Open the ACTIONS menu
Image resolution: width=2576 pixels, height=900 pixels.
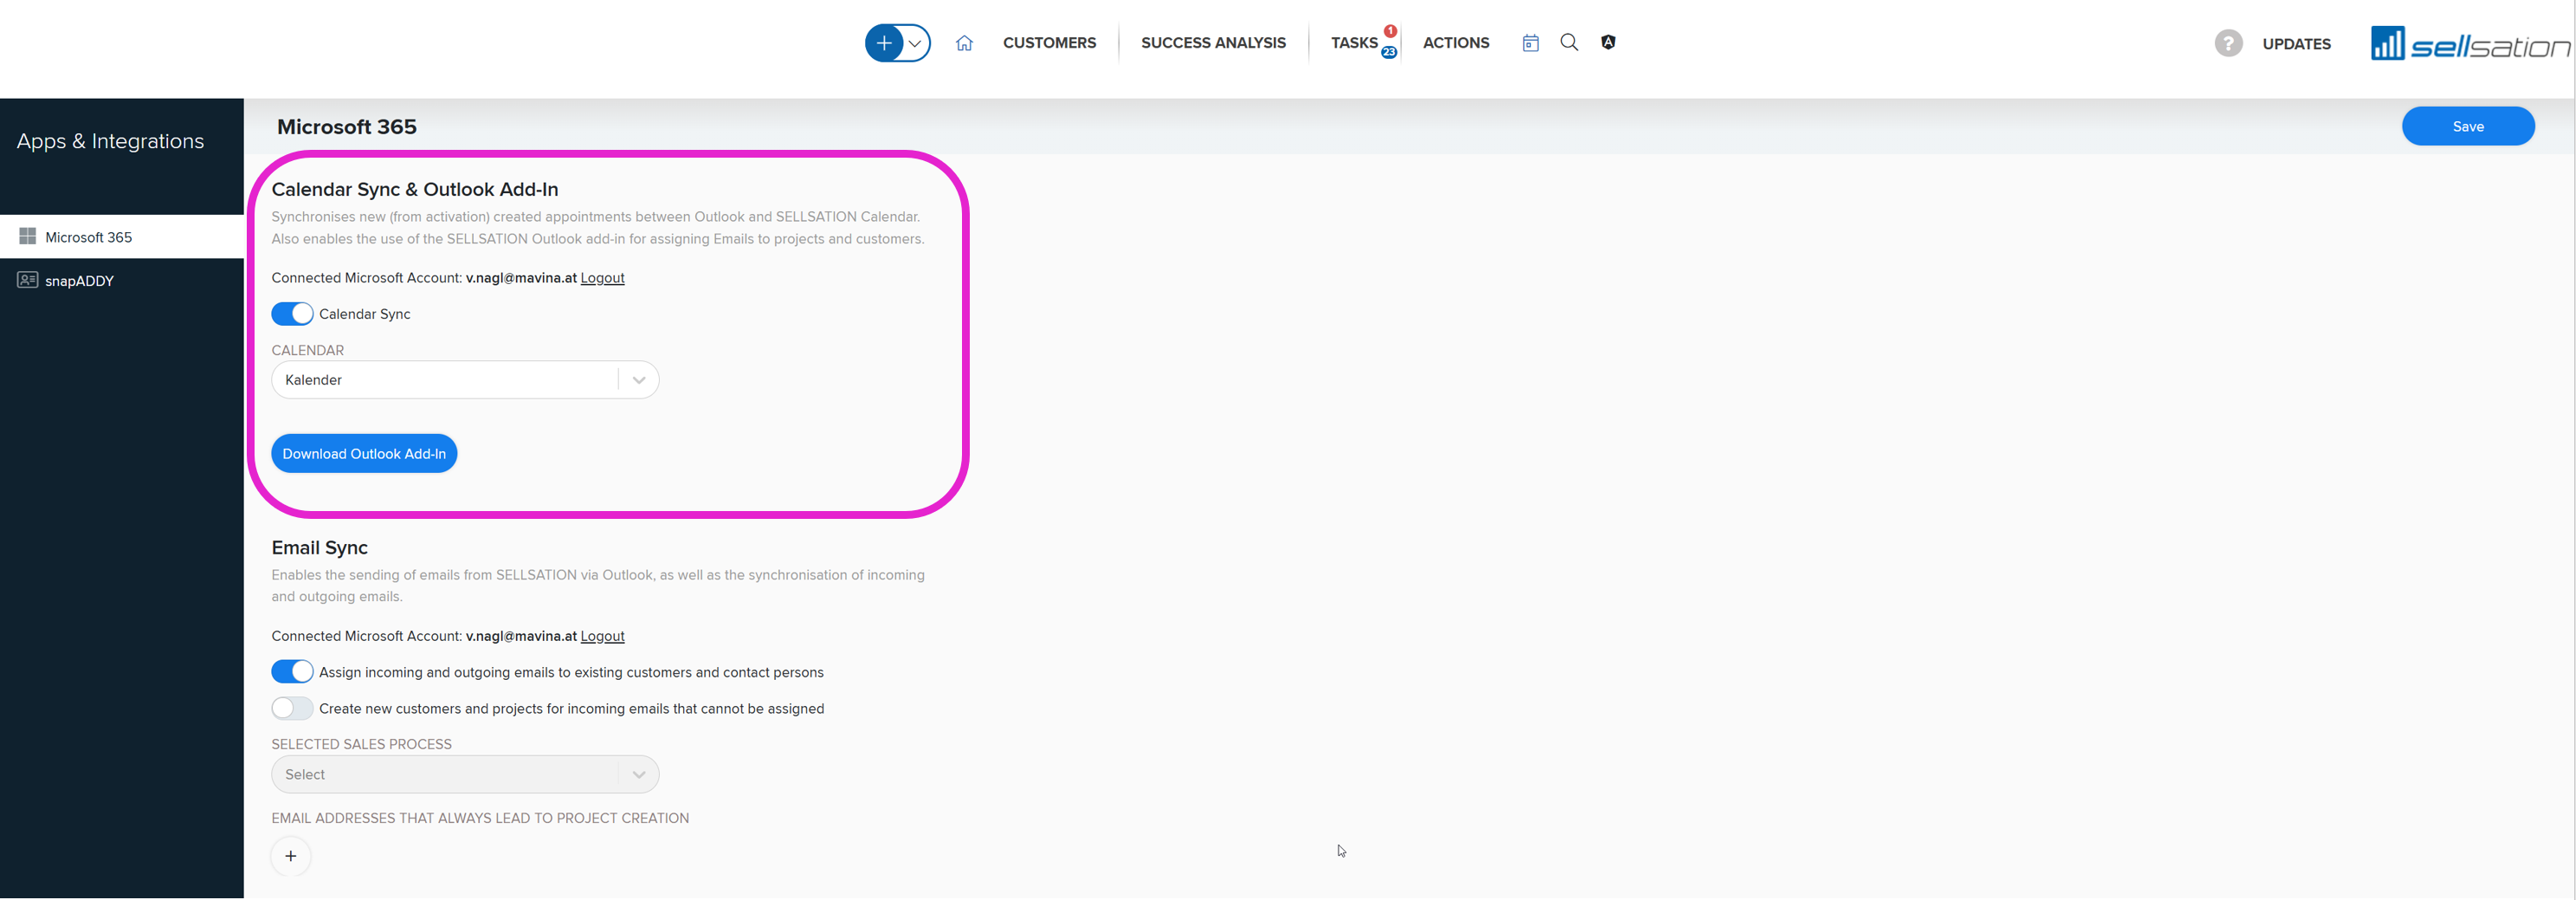(1456, 43)
